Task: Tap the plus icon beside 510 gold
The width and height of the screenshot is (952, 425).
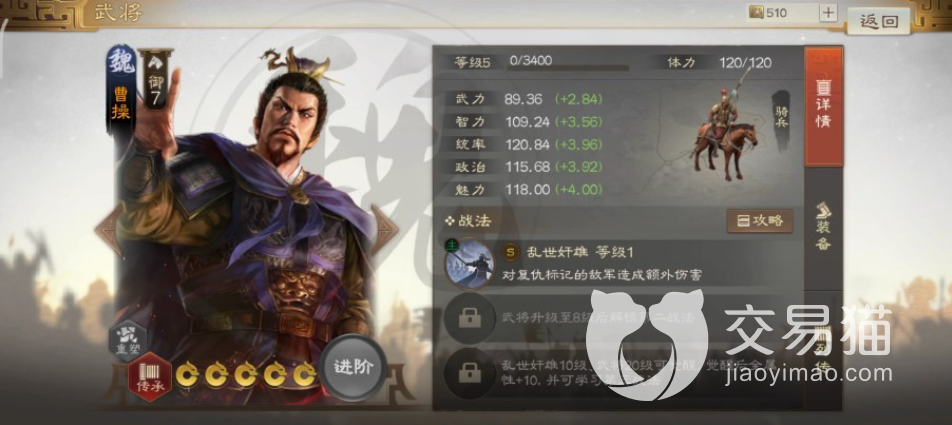Action: tap(828, 13)
